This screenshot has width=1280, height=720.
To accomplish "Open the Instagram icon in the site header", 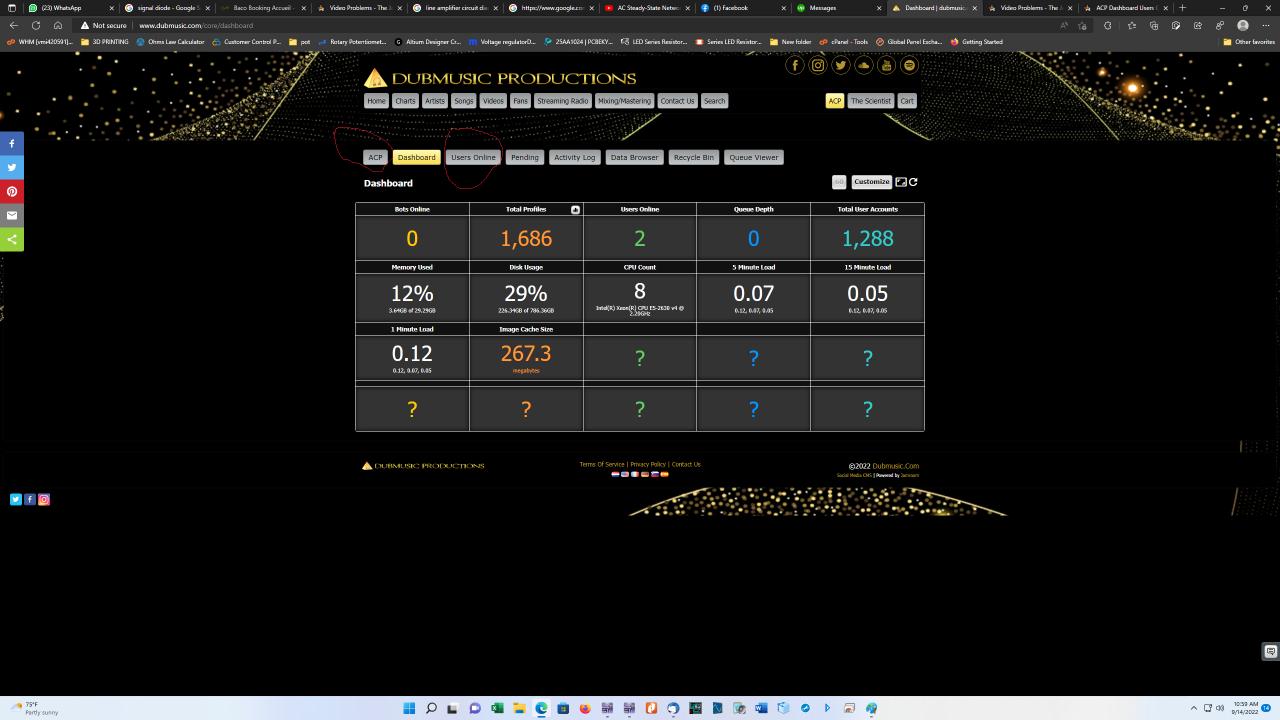I will point(818,65).
